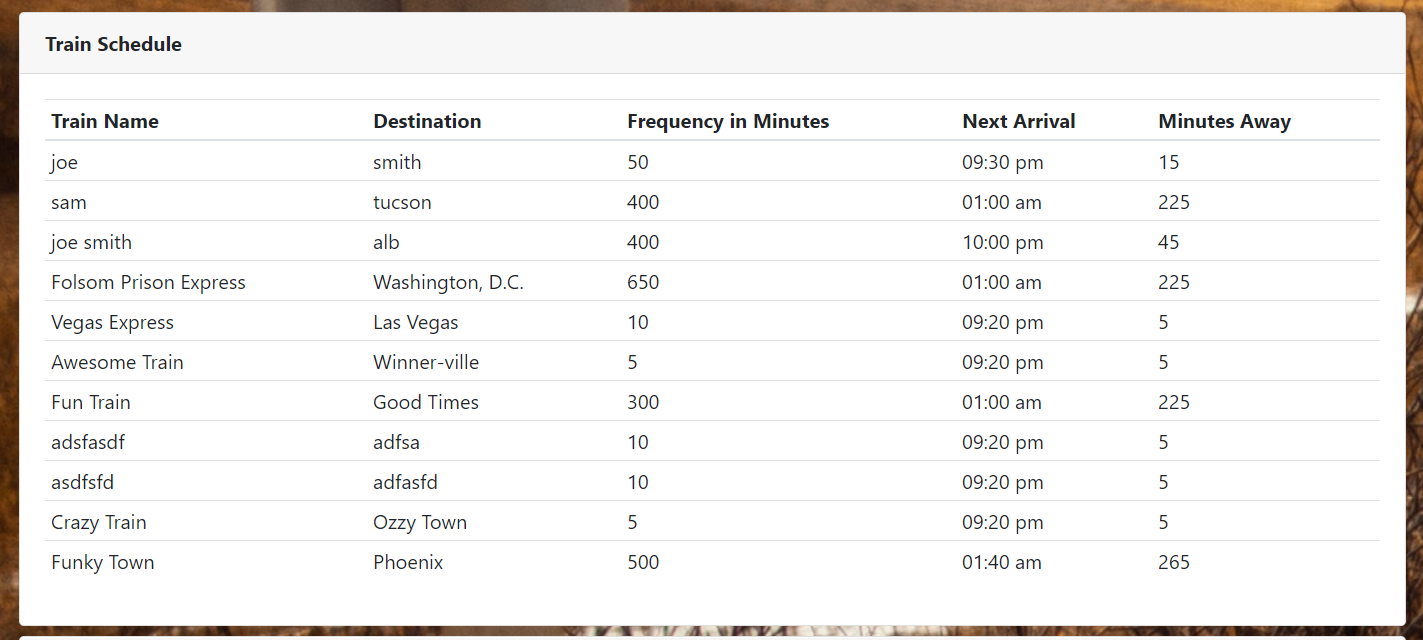Viewport: 1423px width, 640px height.
Task: Select the Funky Town train row
Action: pos(102,562)
